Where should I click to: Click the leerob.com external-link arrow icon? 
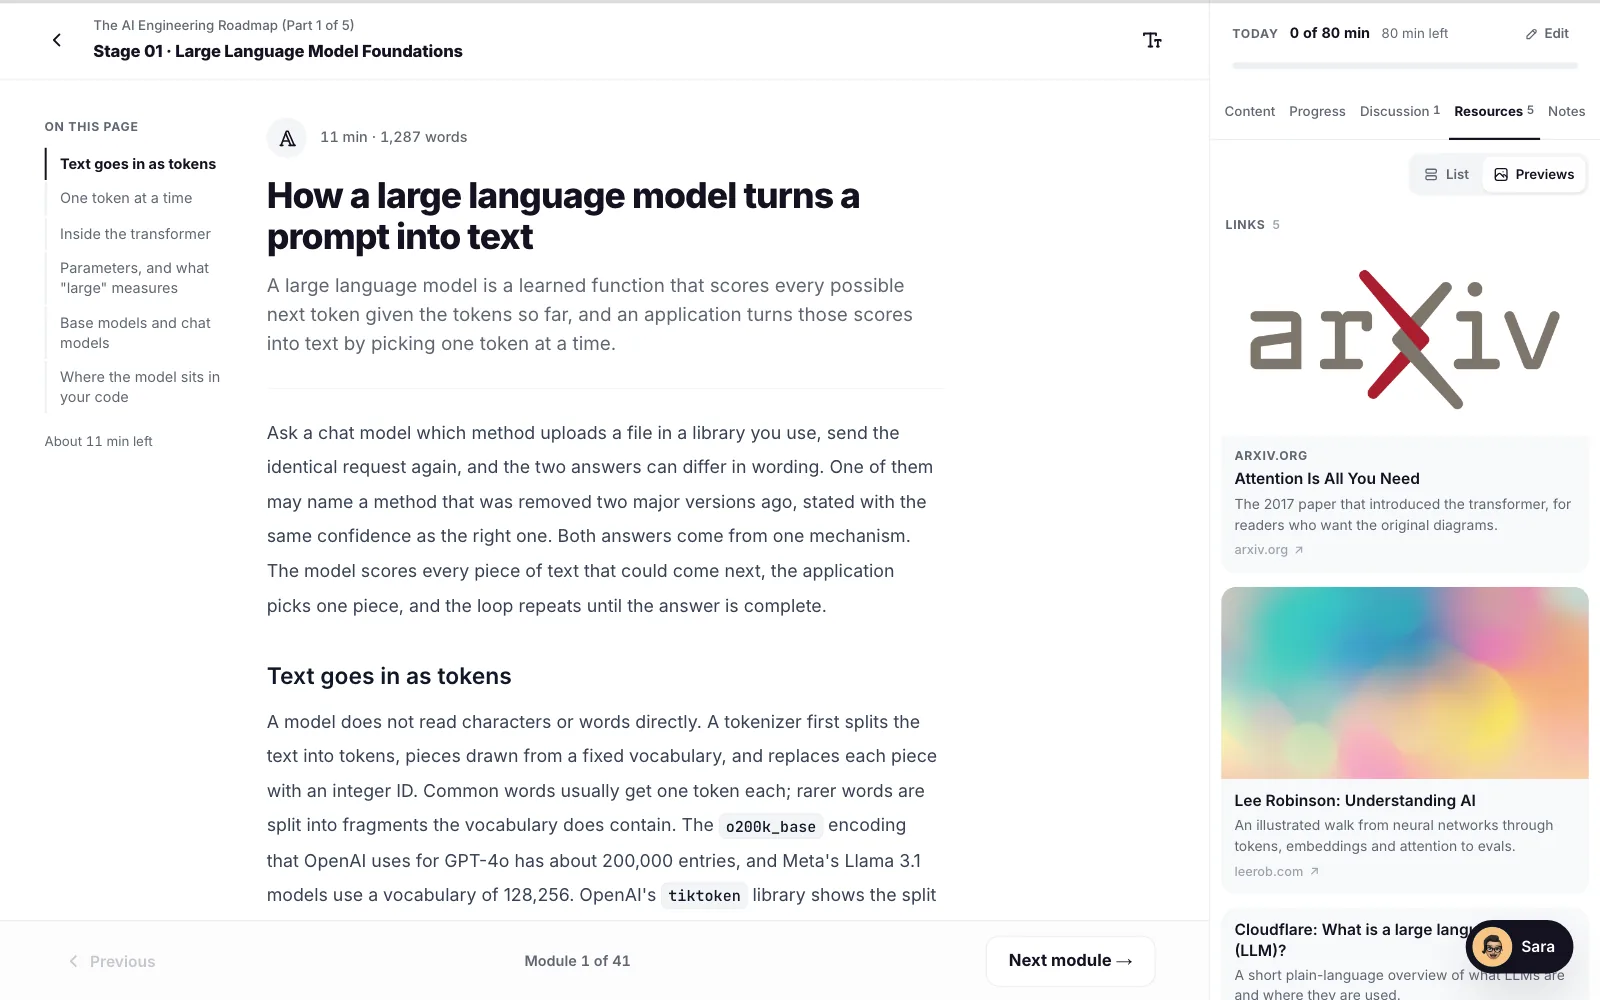coord(1315,872)
